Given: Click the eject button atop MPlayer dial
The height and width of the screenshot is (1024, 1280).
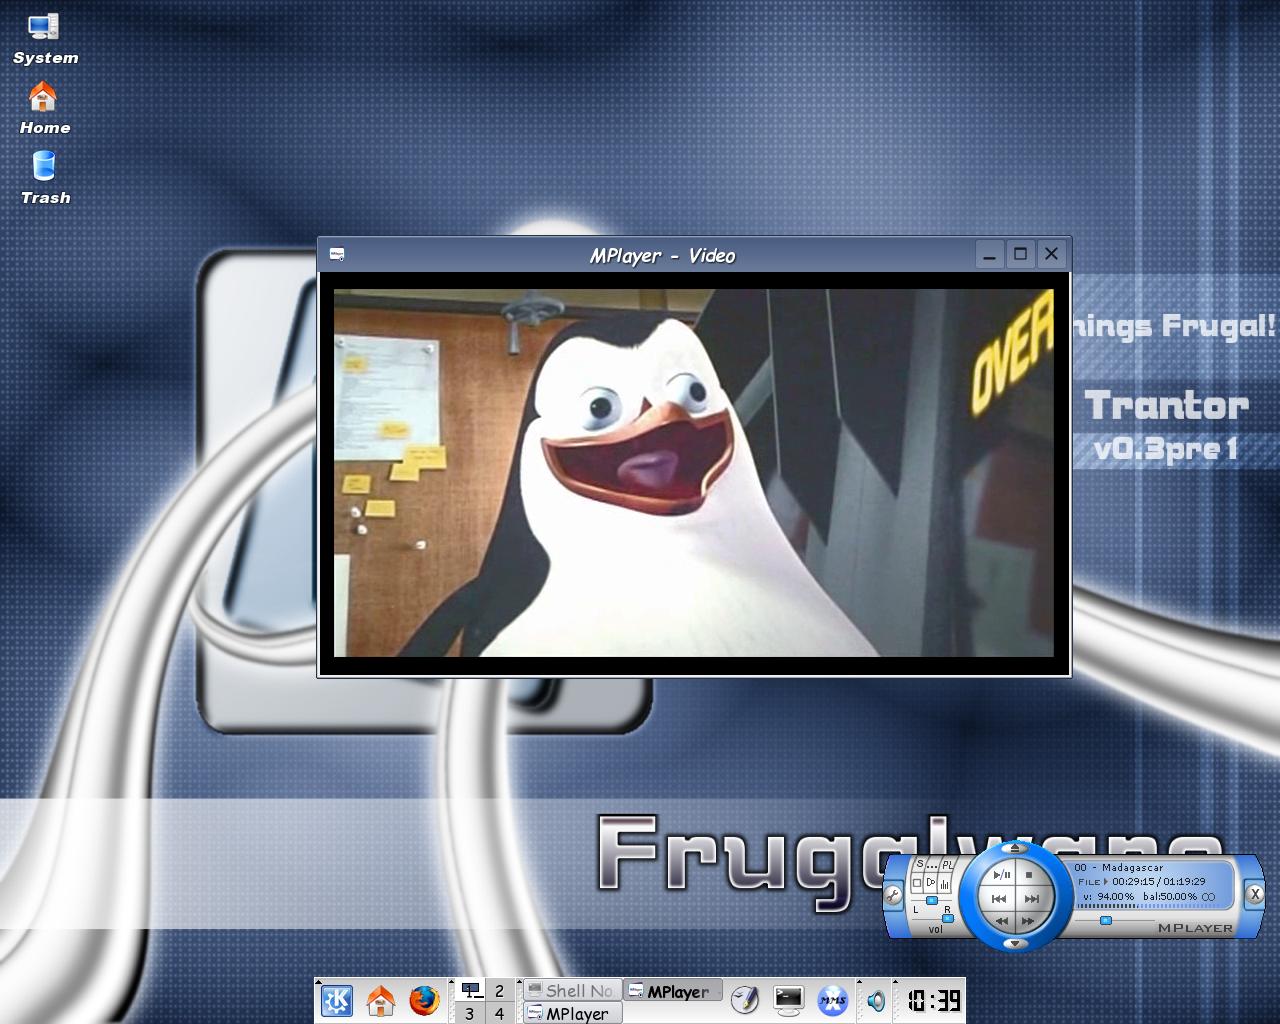Looking at the screenshot, I should click(1015, 848).
